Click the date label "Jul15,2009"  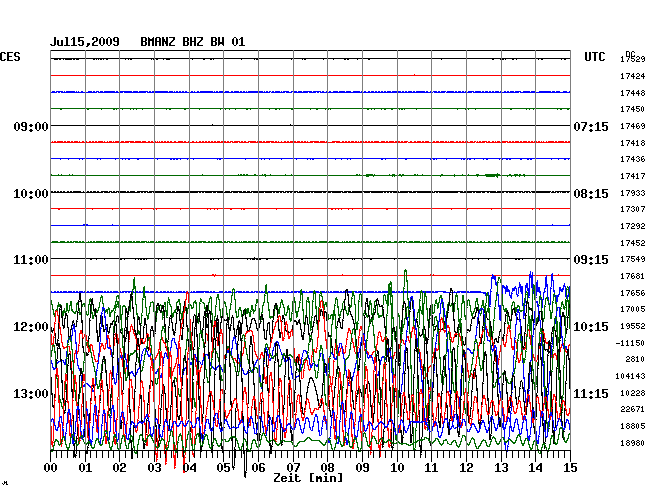tap(85, 42)
